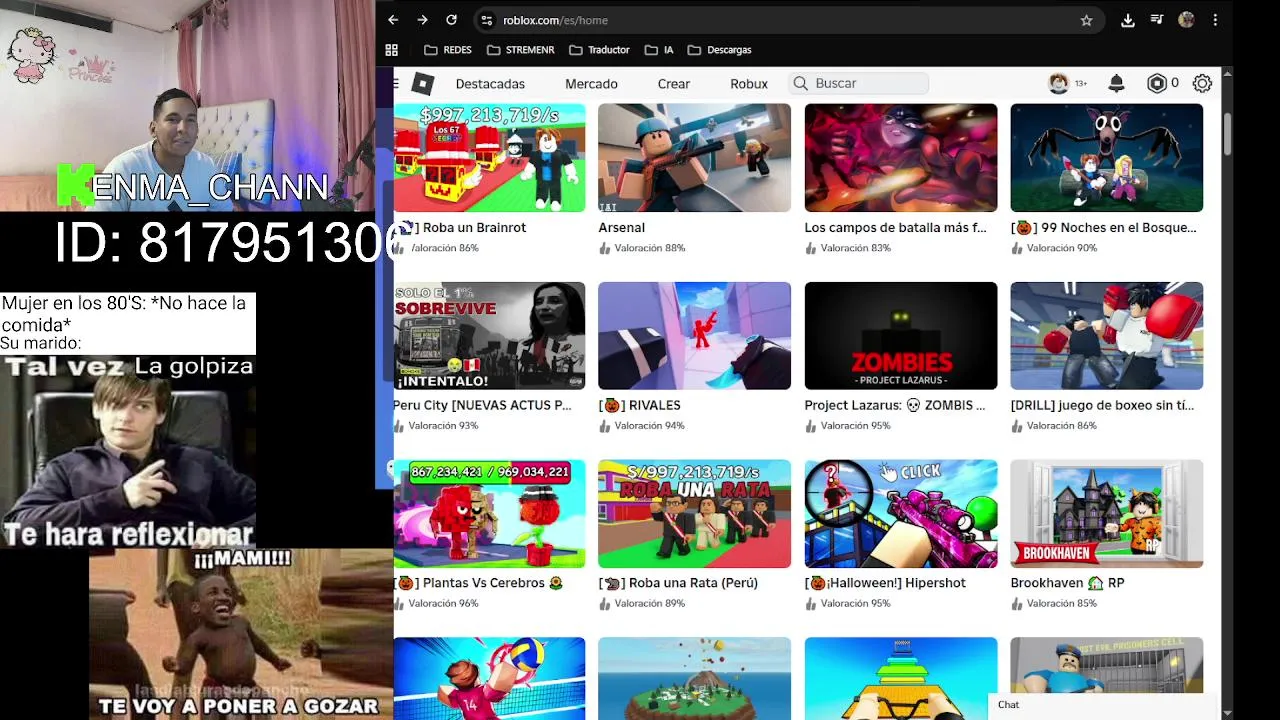Viewport: 1280px width, 720px height.
Task: Open the Roba una Rata thumbnail
Action: (694, 514)
